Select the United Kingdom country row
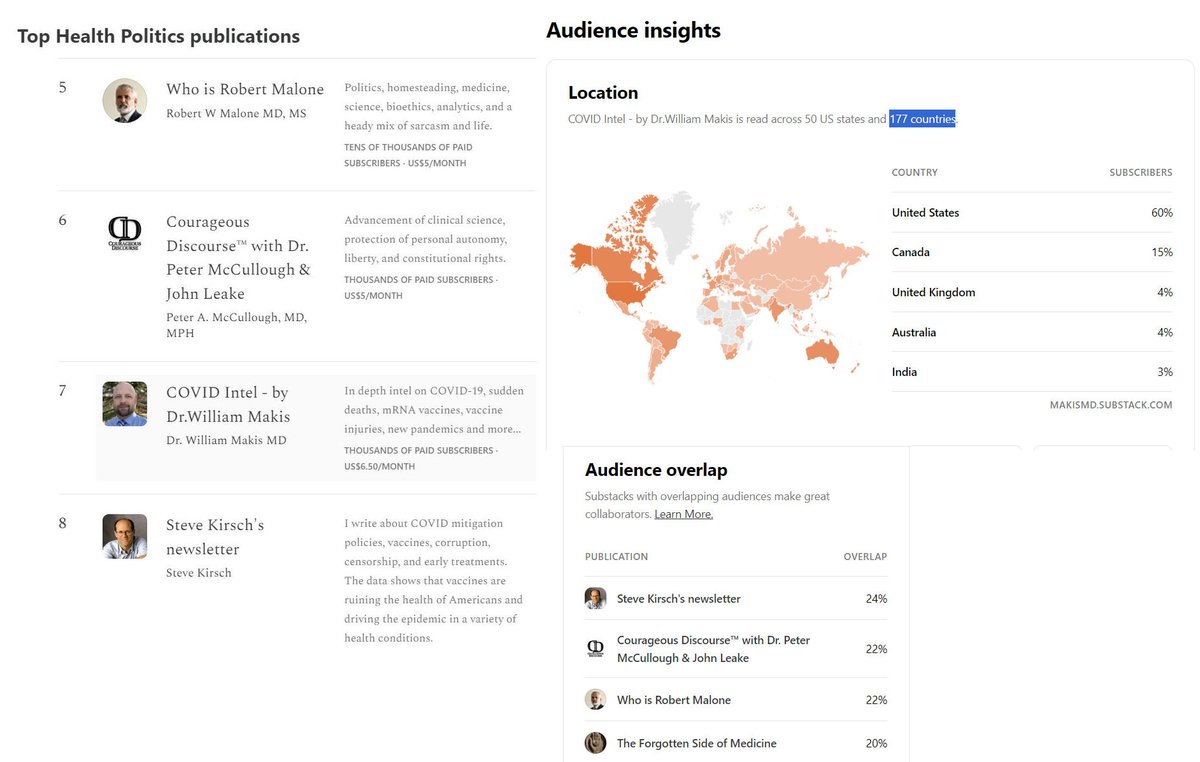Screen dimensions: 1200x762 [1032, 292]
